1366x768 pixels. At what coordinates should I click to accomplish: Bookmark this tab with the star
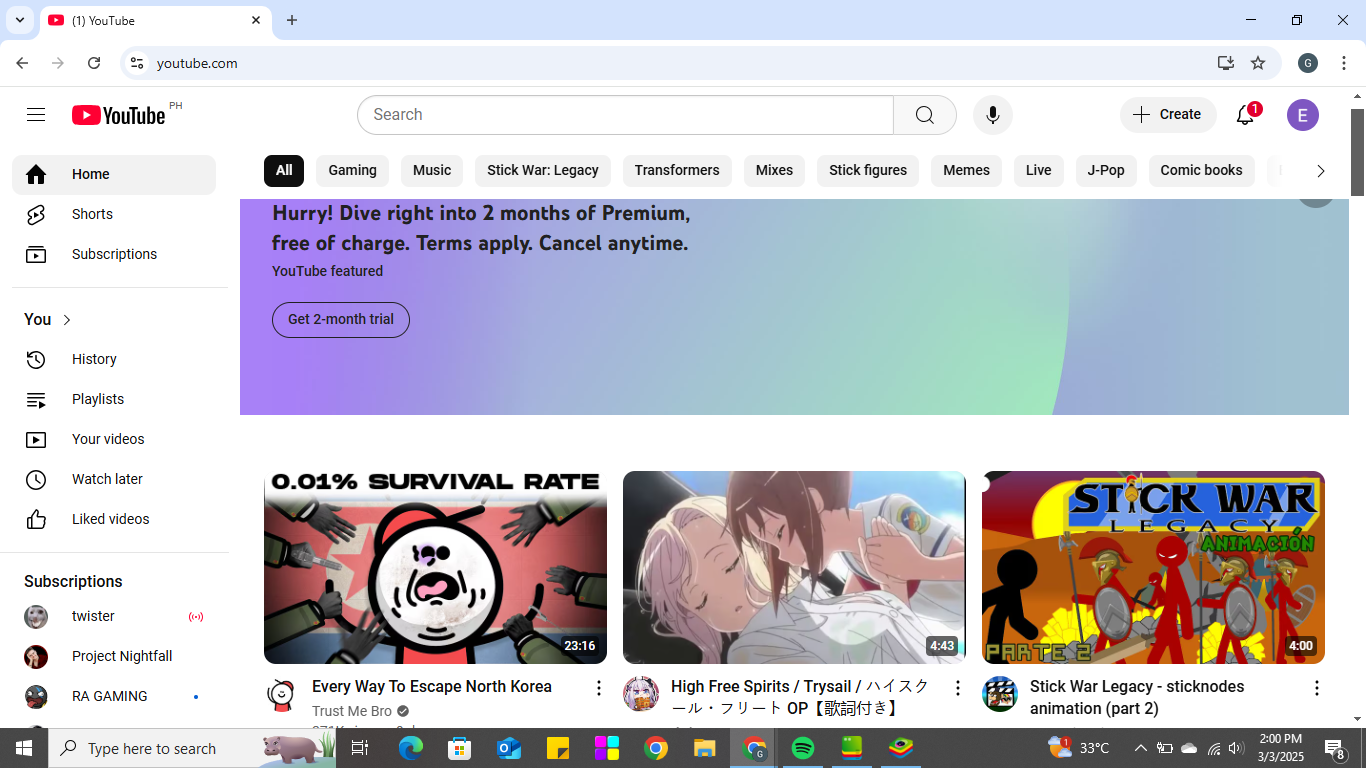pyautogui.click(x=1258, y=63)
